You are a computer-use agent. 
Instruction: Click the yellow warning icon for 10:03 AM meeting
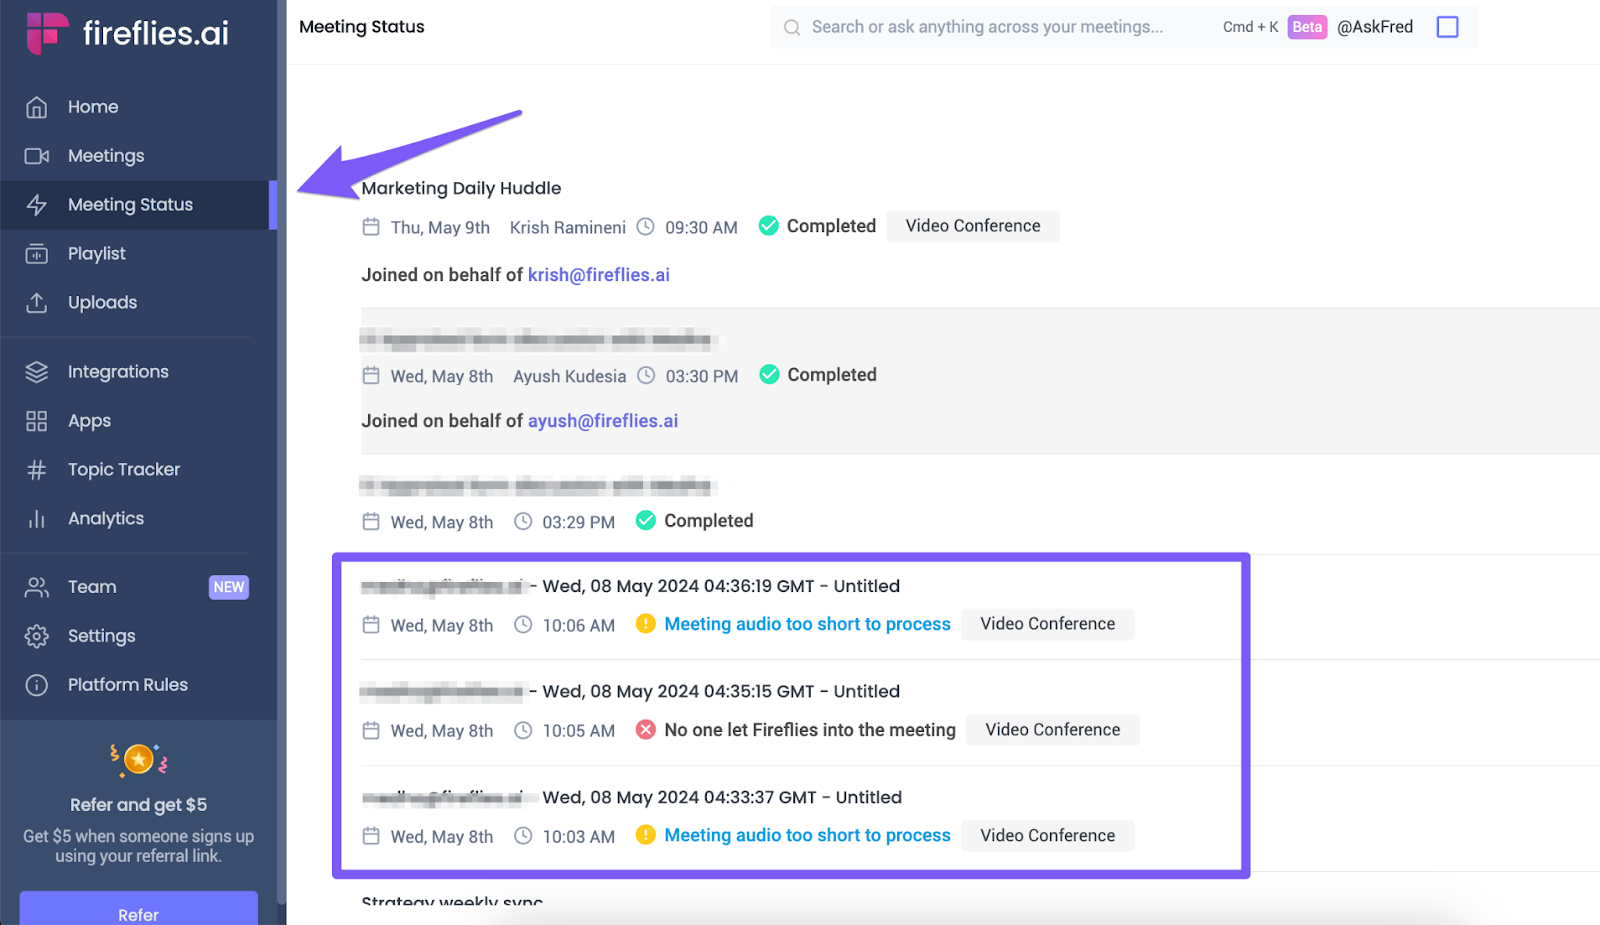pyautogui.click(x=646, y=834)
